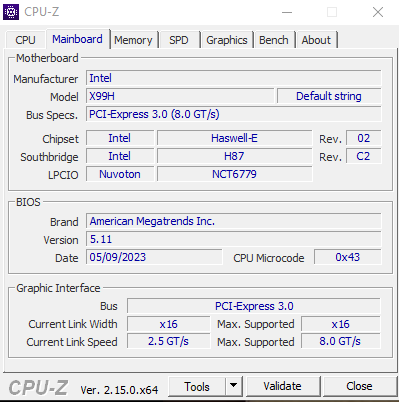
Task: Click the CPU-Z app icon in title bar
Action: pos(11,12)
